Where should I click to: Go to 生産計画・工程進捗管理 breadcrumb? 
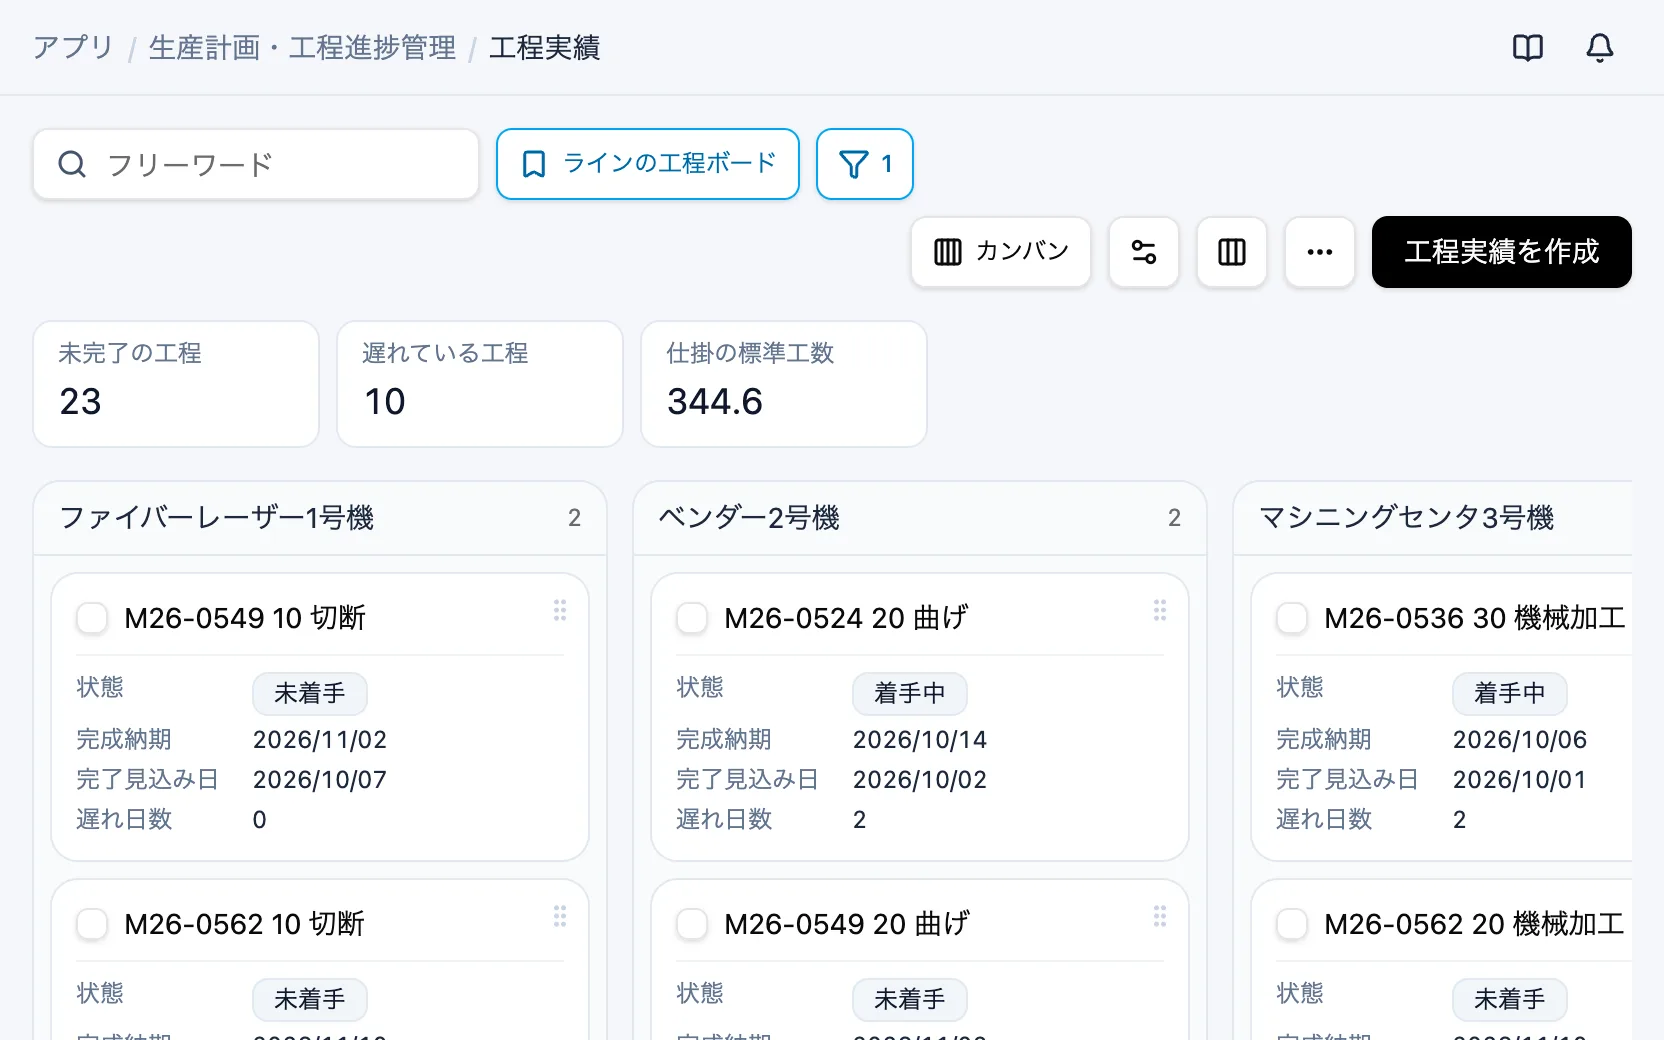[302, 47]
